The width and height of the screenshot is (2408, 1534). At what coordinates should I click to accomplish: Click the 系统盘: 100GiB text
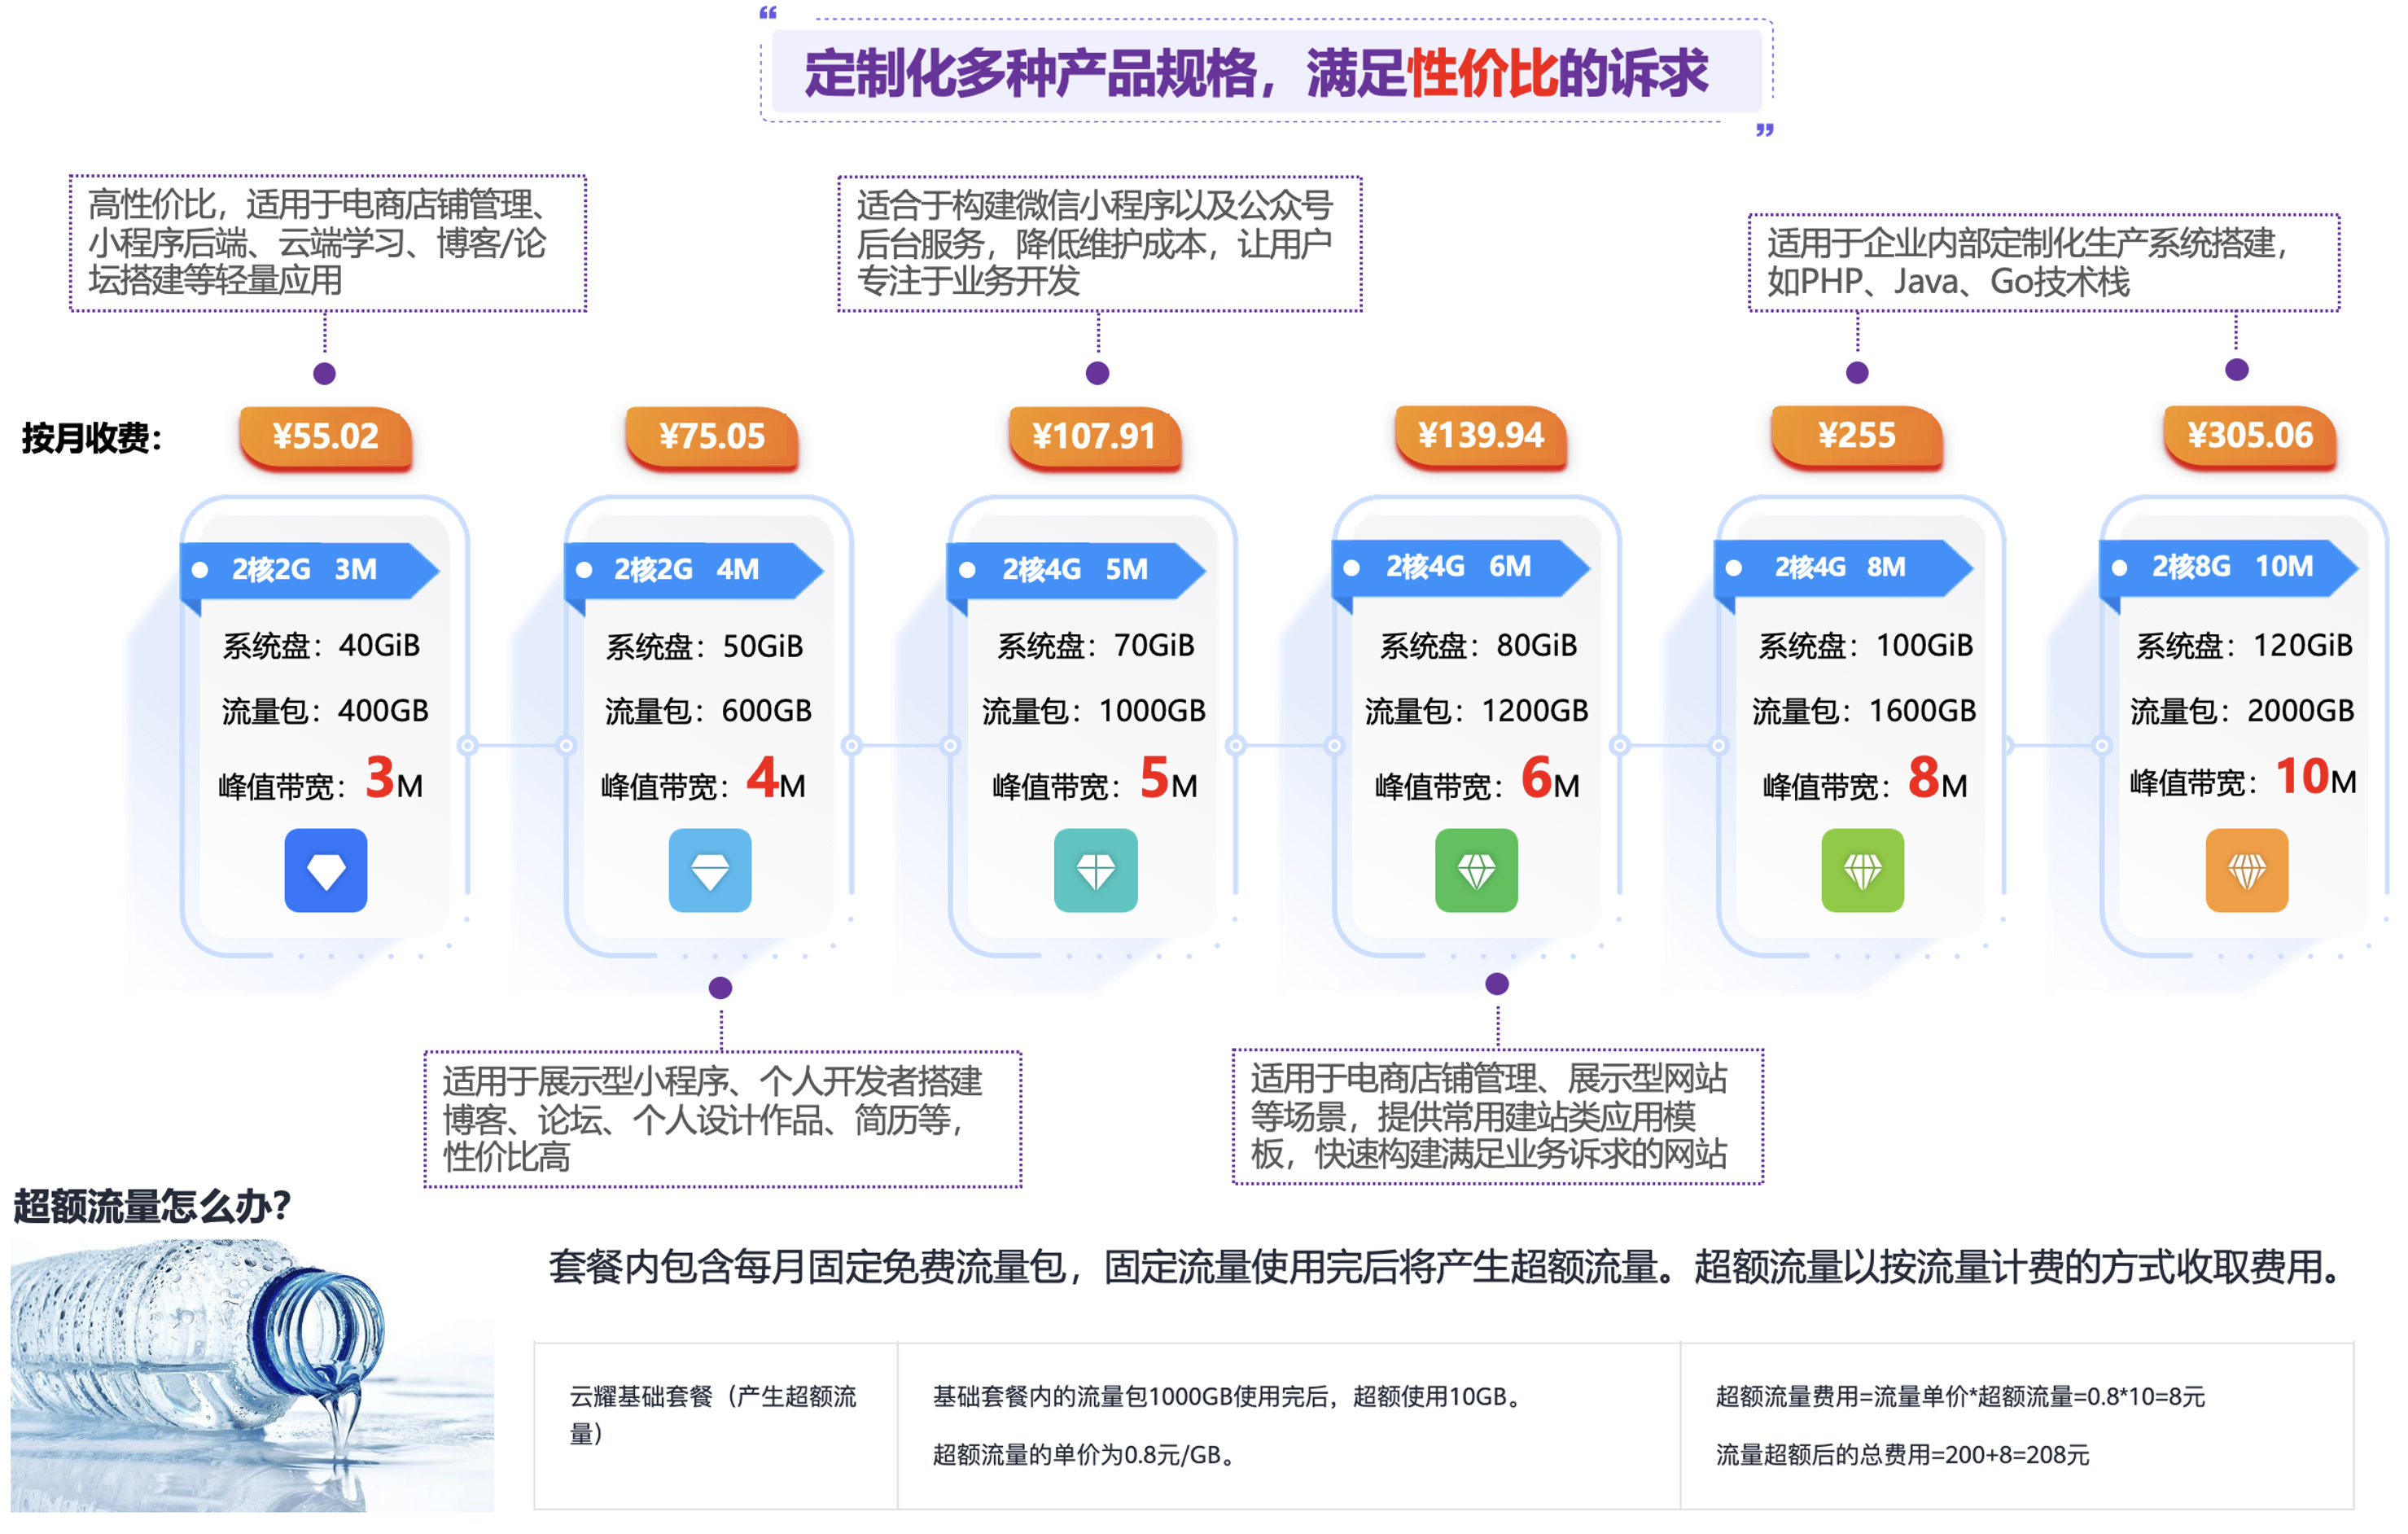[x=1866, y=646]
